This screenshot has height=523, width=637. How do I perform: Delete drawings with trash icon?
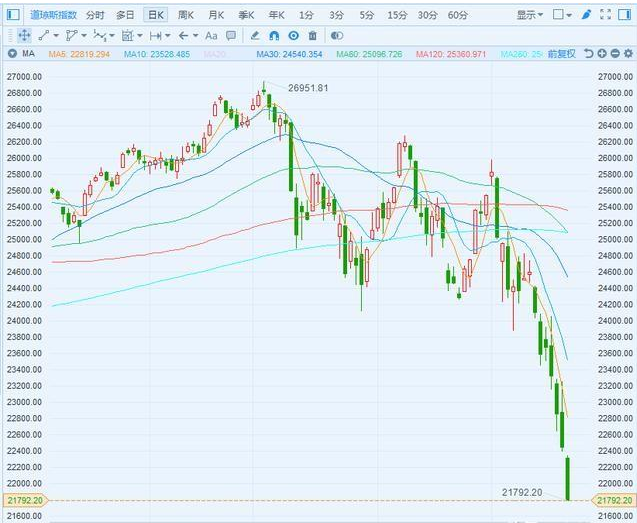pos(312,36)
